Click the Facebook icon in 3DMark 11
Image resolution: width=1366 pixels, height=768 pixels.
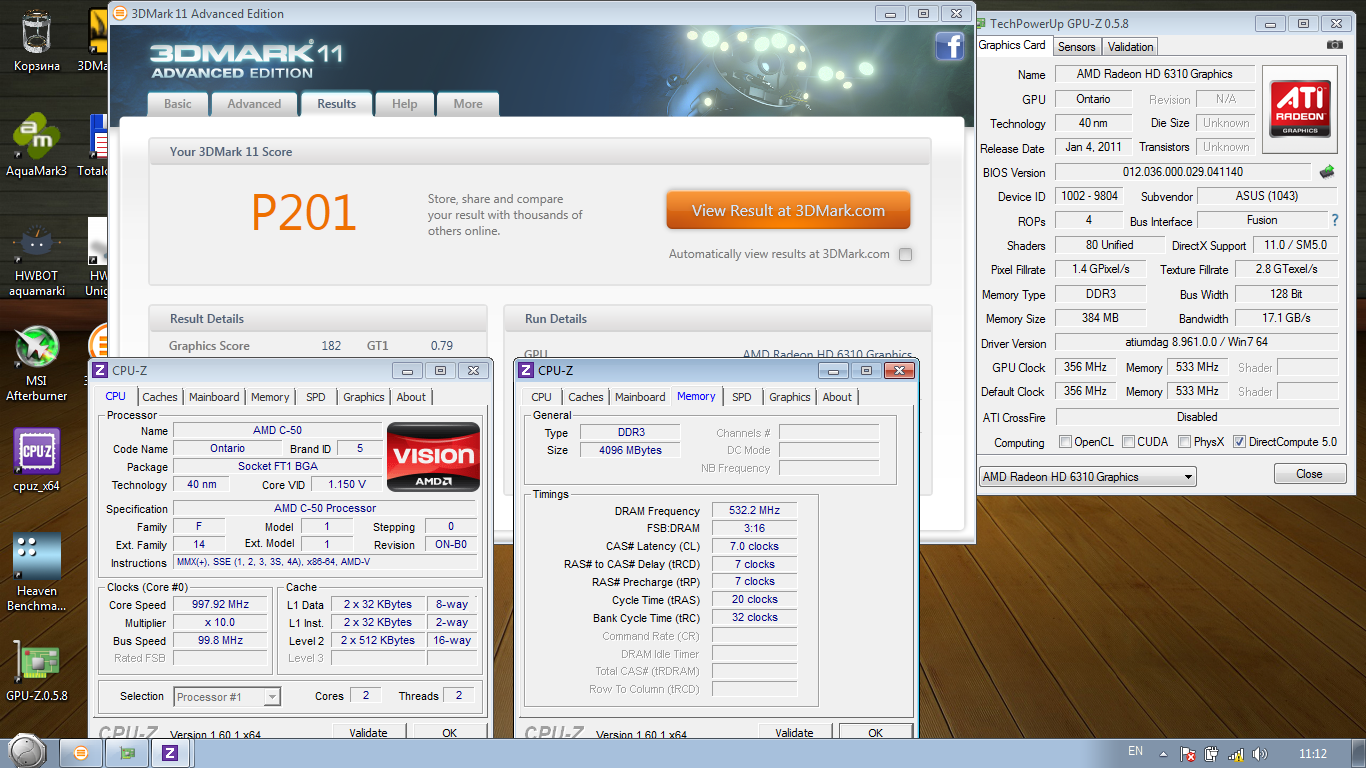click(x=949, y=46)
